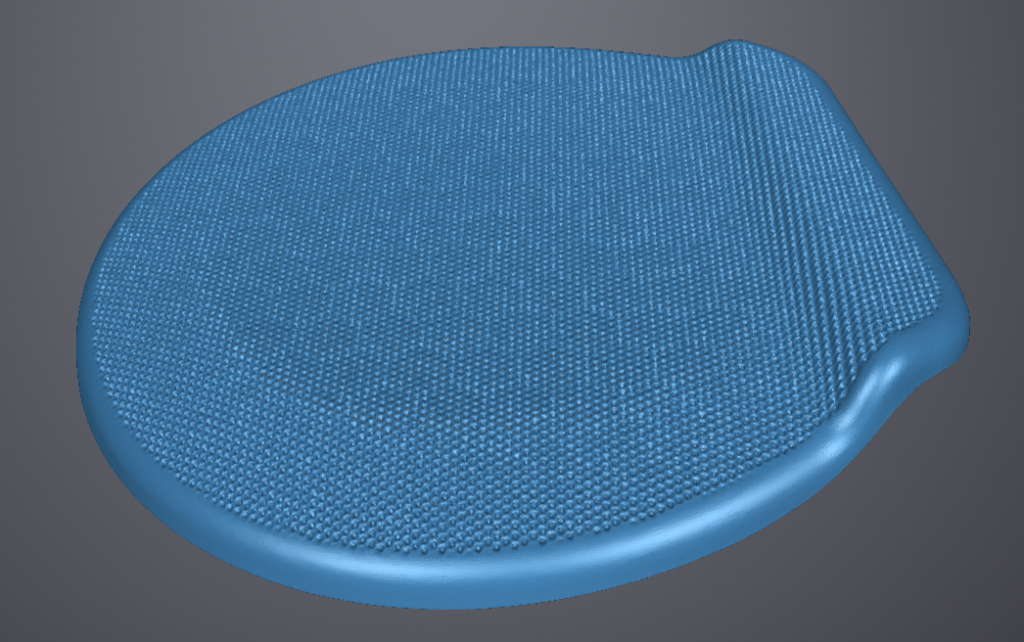This screenshot has width=1024, height=642.
Task: Select the raised bump at the model's top-right
Action: [737, 52]
